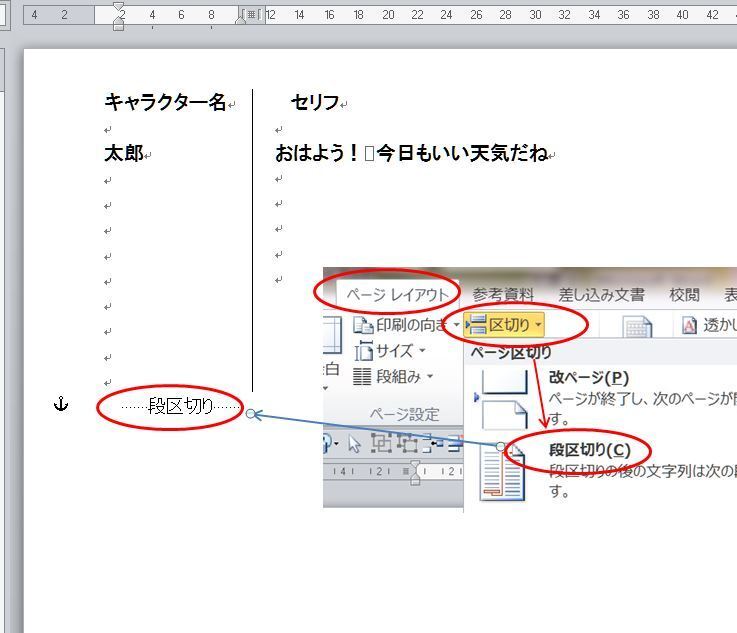Open the 印刷の向き orientation dropdown
737x633 pixels.
click(x=407, y=325)
